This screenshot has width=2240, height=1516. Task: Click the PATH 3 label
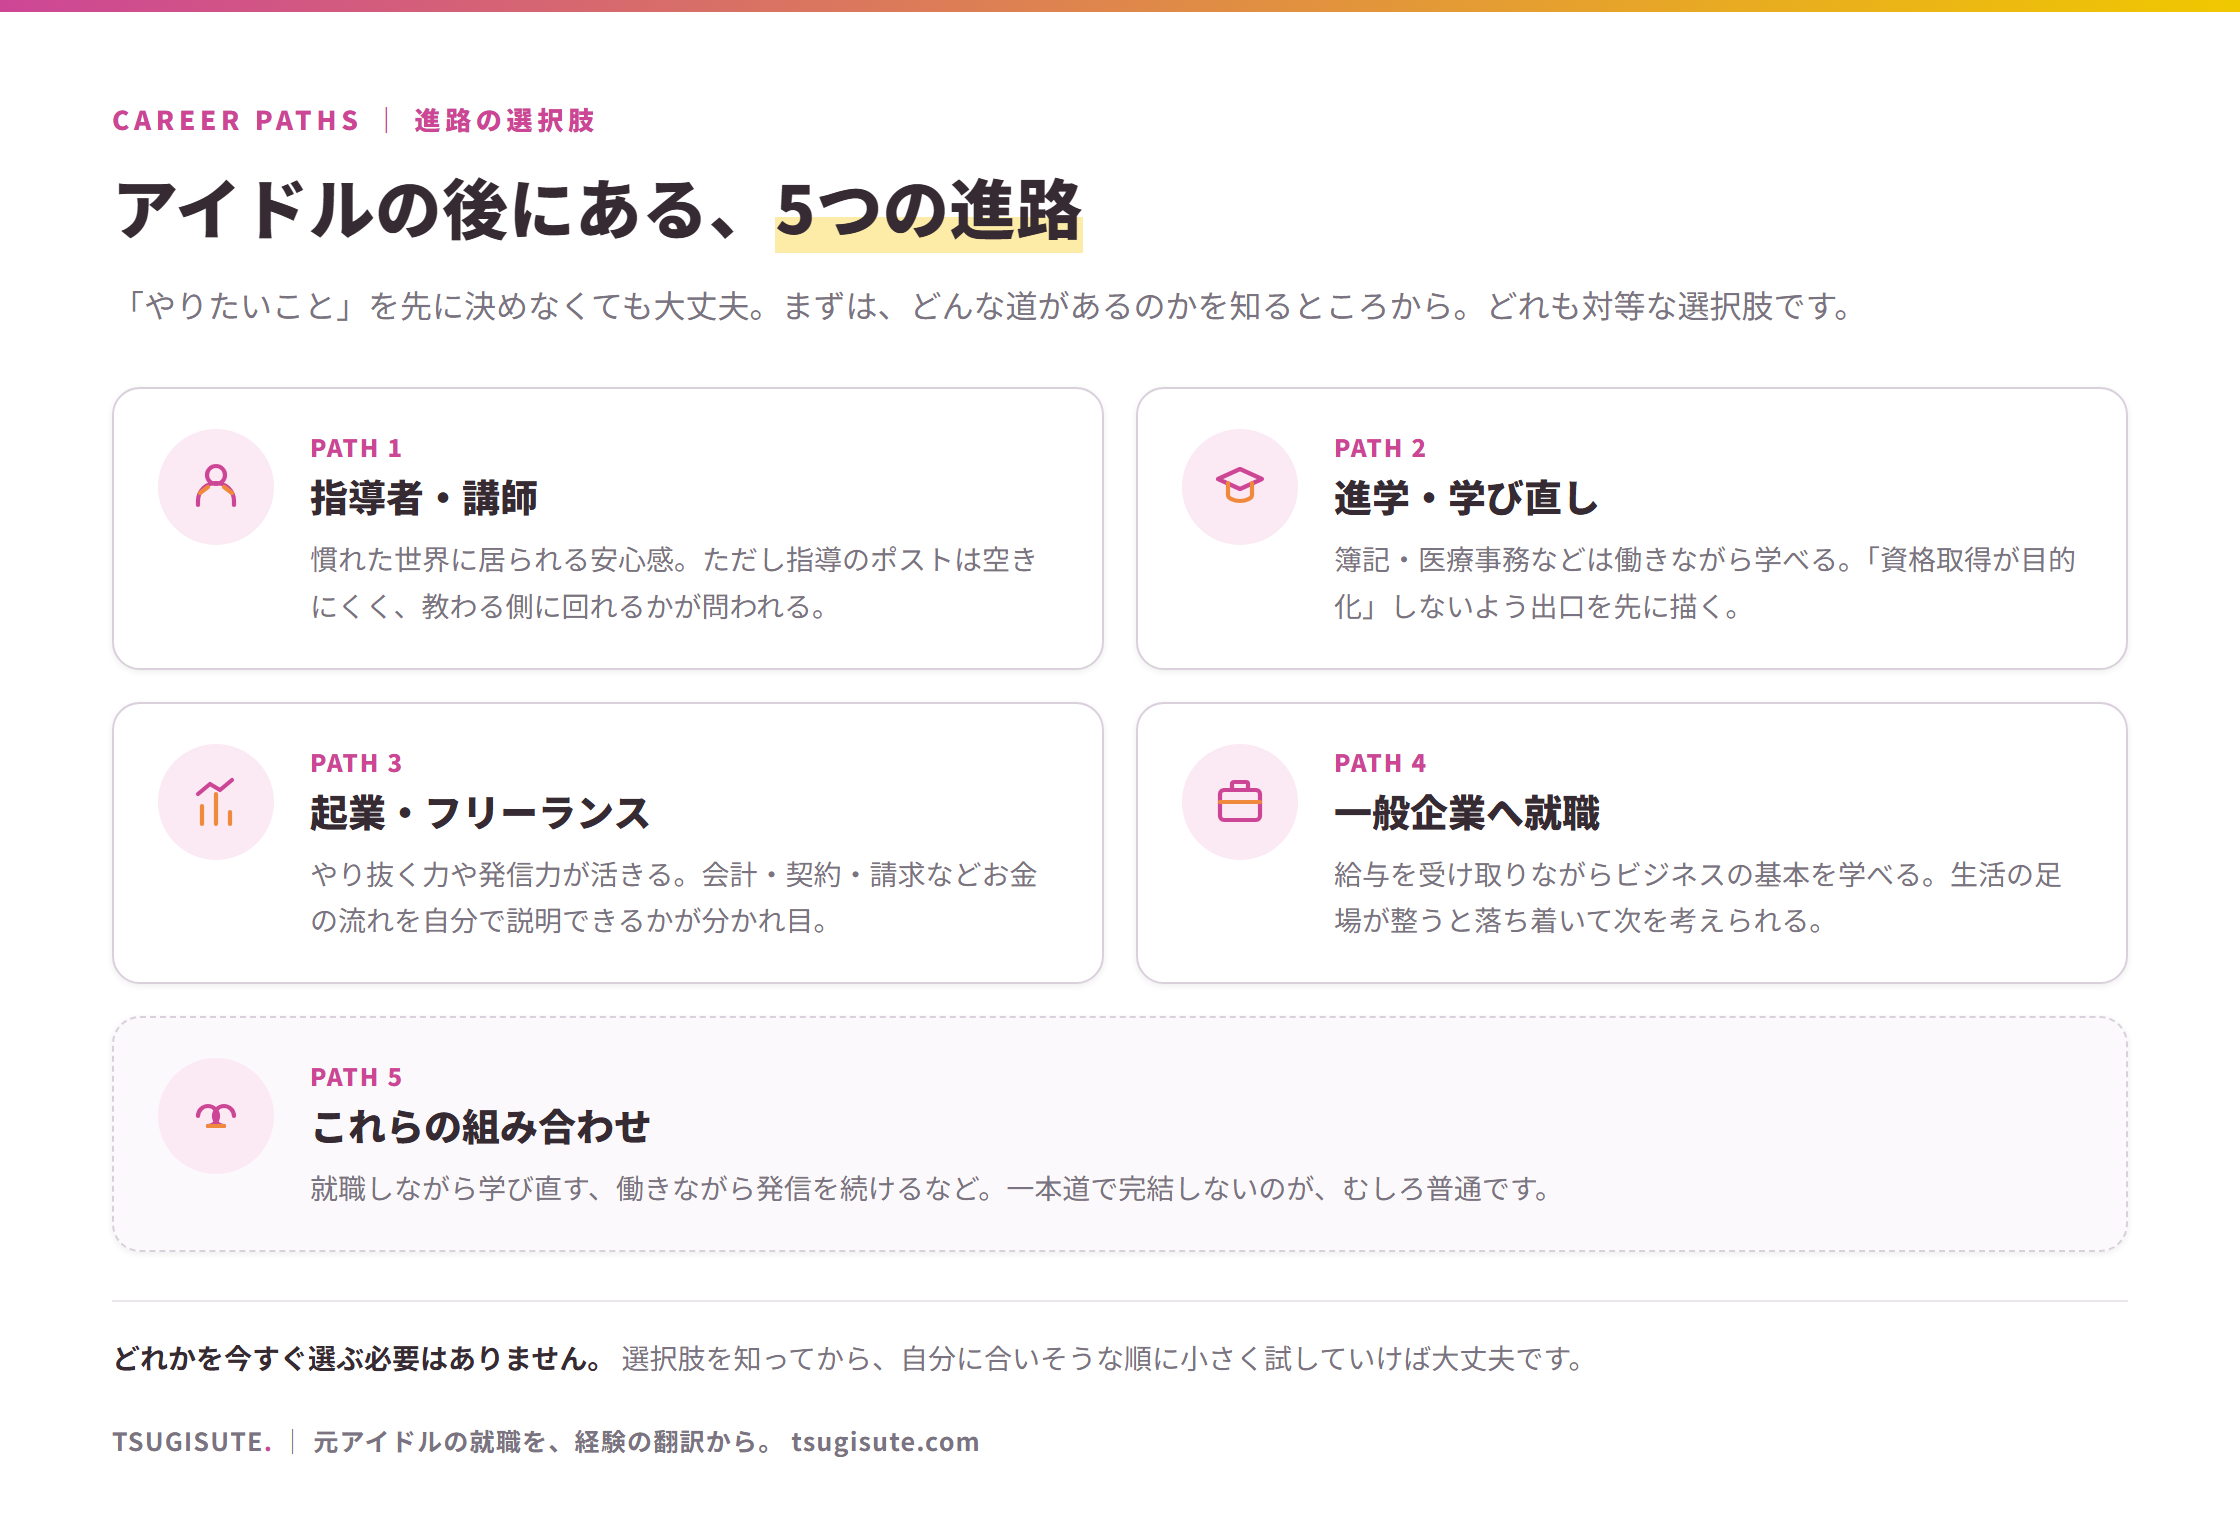(x=356, y=763)
